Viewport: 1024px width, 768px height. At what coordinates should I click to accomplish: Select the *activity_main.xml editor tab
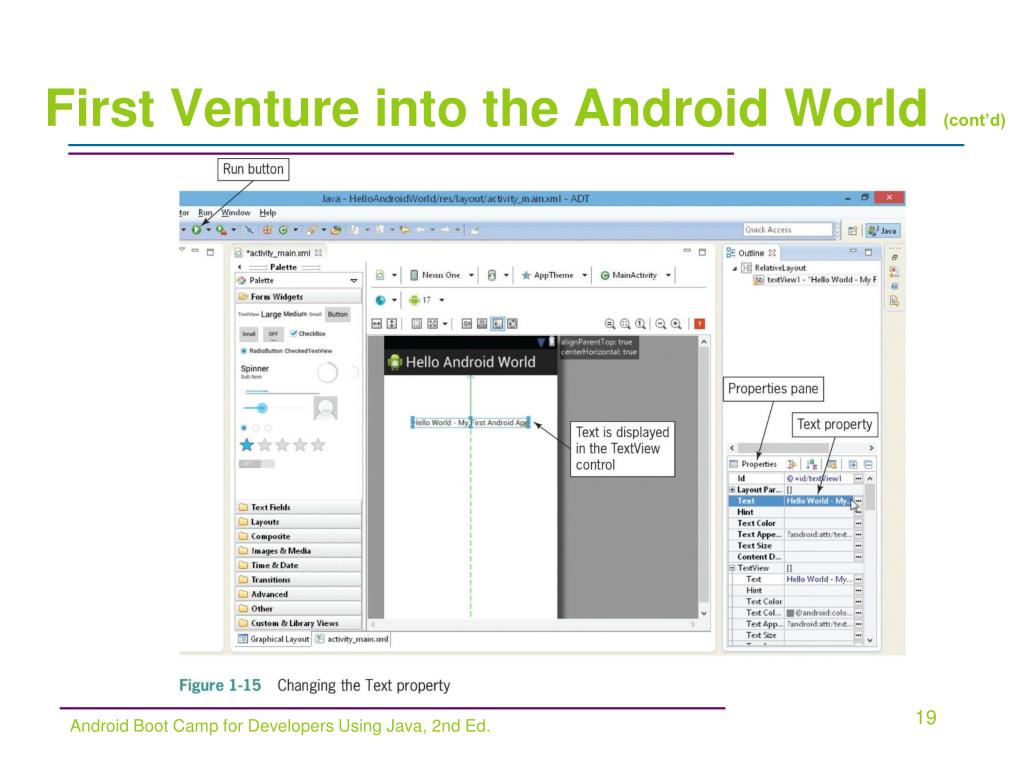pyautogui.click(x=278, y=253)
